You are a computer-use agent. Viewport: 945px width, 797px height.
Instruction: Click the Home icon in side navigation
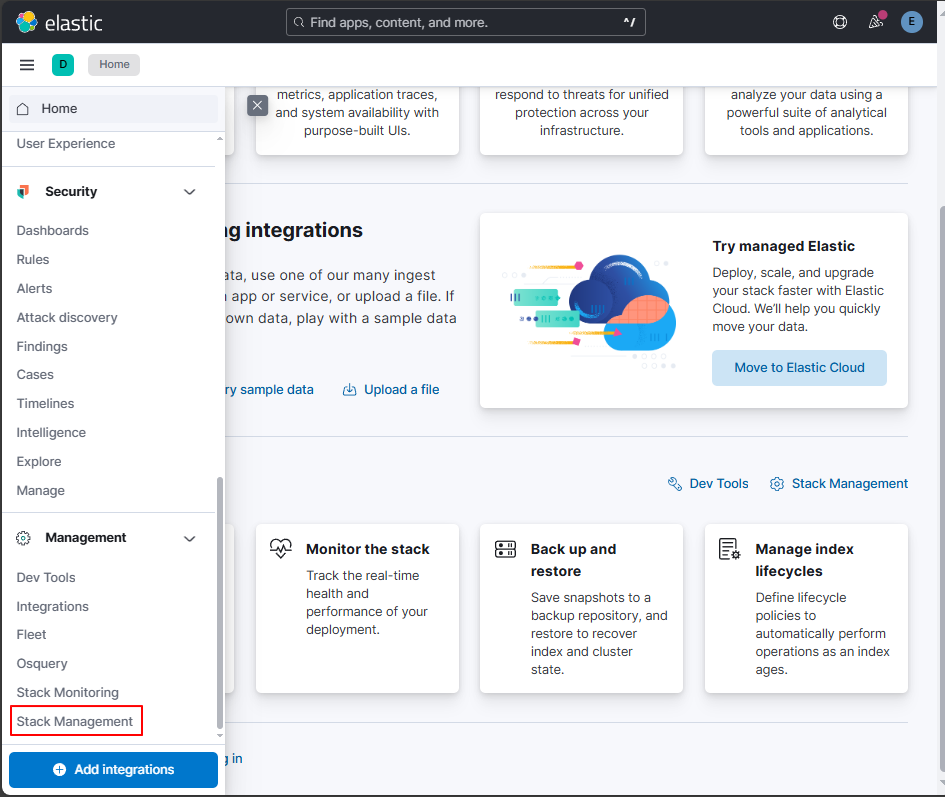point(23,109)
